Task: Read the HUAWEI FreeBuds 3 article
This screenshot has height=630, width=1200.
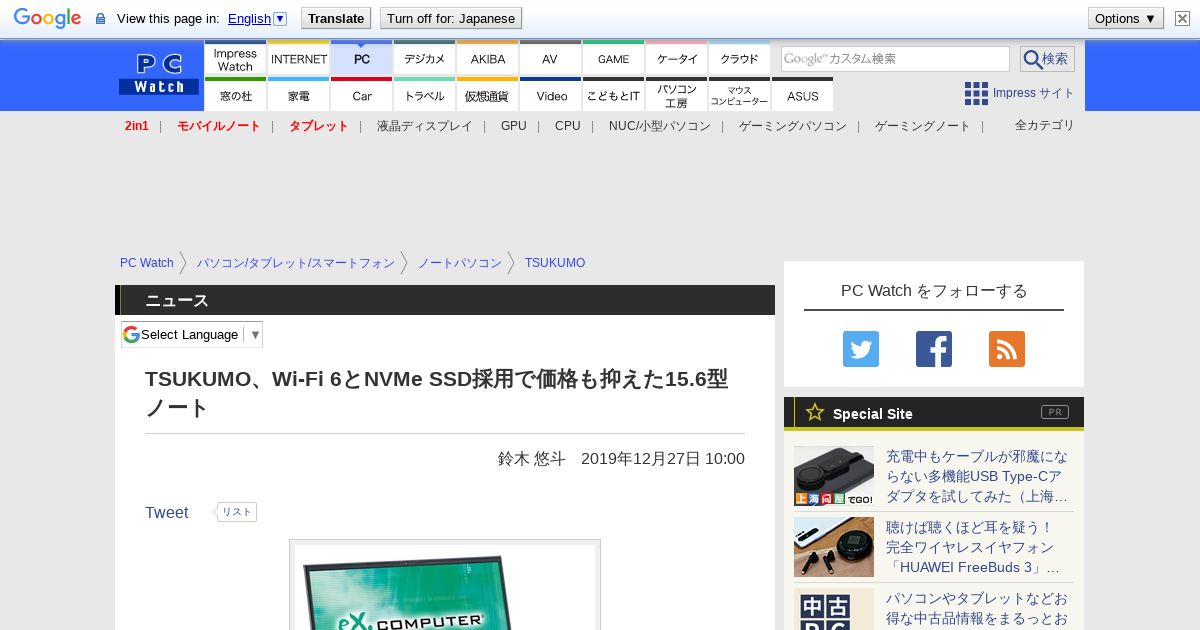Action: (973, 547)
